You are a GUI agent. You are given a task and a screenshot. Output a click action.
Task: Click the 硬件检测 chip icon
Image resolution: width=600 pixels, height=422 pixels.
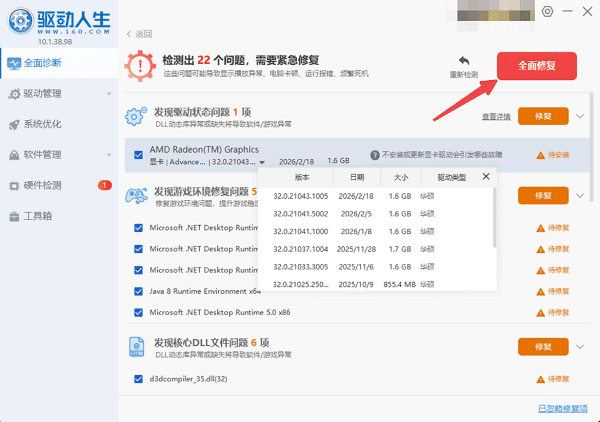click(14, 186)
